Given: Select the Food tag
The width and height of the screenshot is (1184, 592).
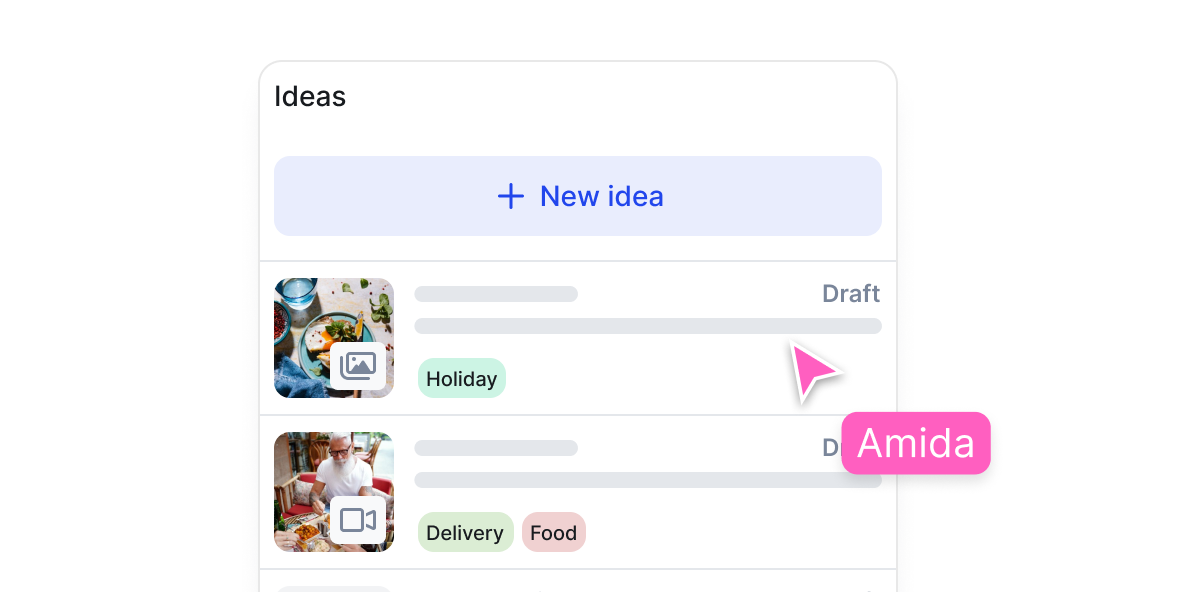Looking at the screenshot, I should click(x=553, y=532).
